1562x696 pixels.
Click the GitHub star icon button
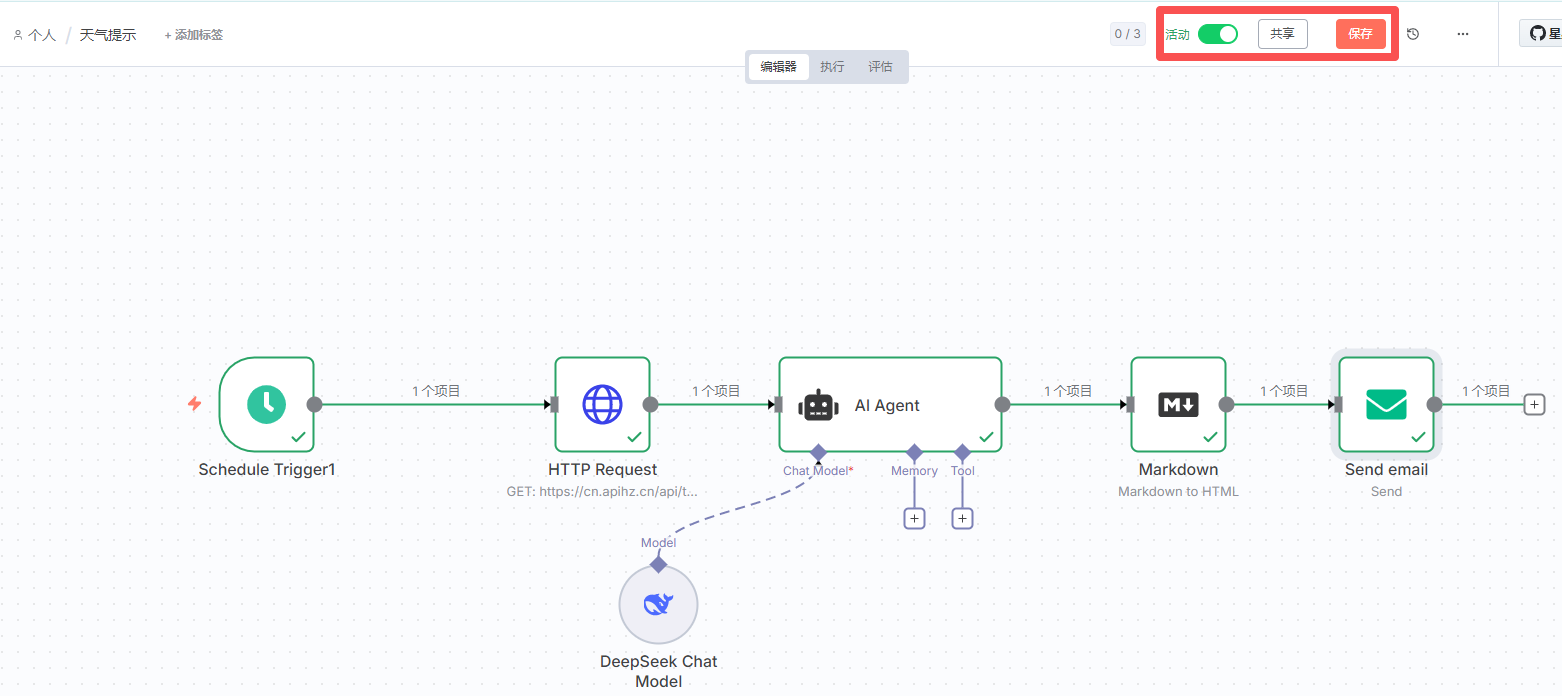point(1540,34)
